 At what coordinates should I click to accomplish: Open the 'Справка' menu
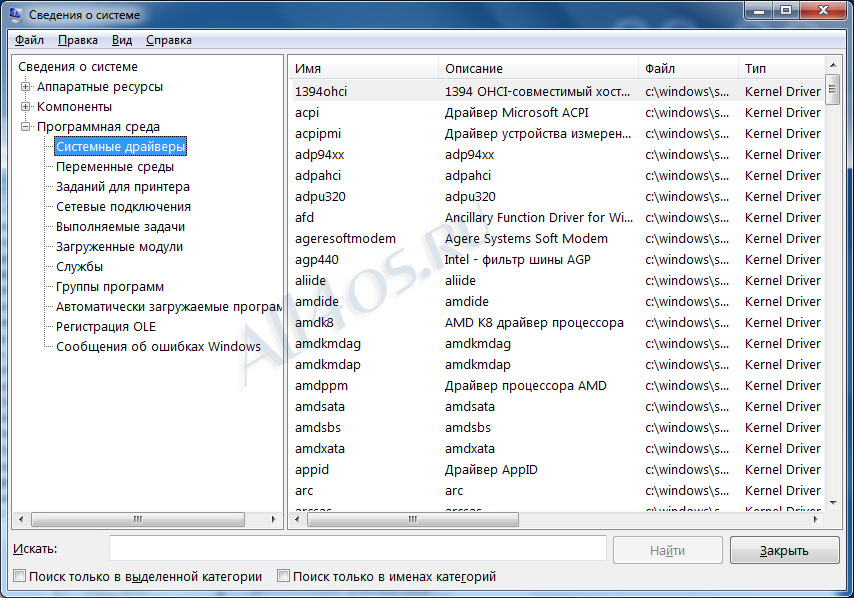(169, 40)
